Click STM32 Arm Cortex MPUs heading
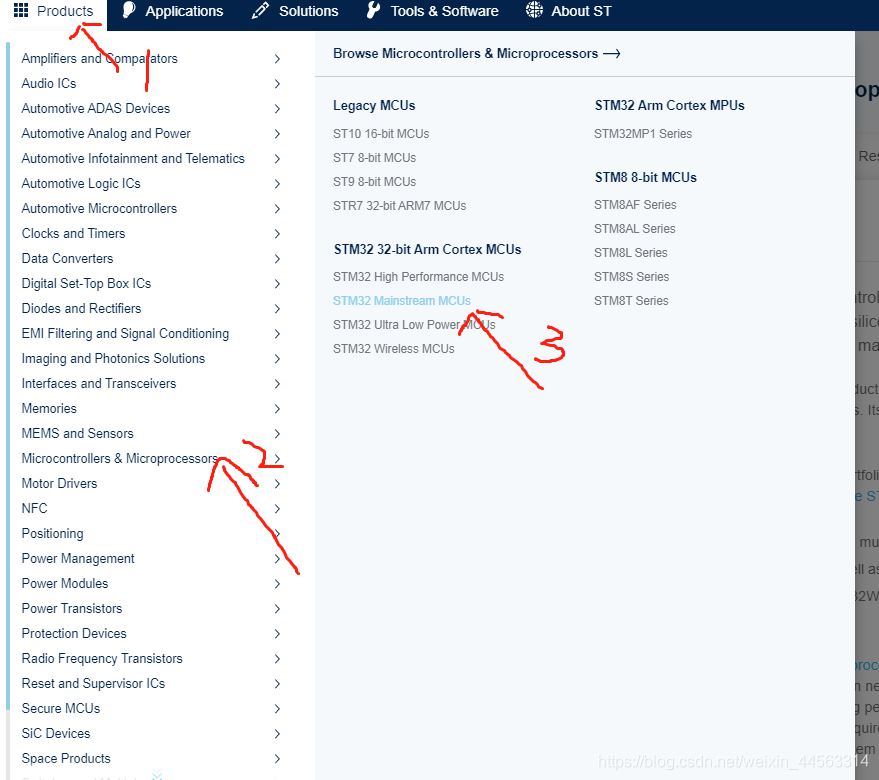Image resolution: width=879 pixels, height=780 pixels. click(x=669, y=105)
